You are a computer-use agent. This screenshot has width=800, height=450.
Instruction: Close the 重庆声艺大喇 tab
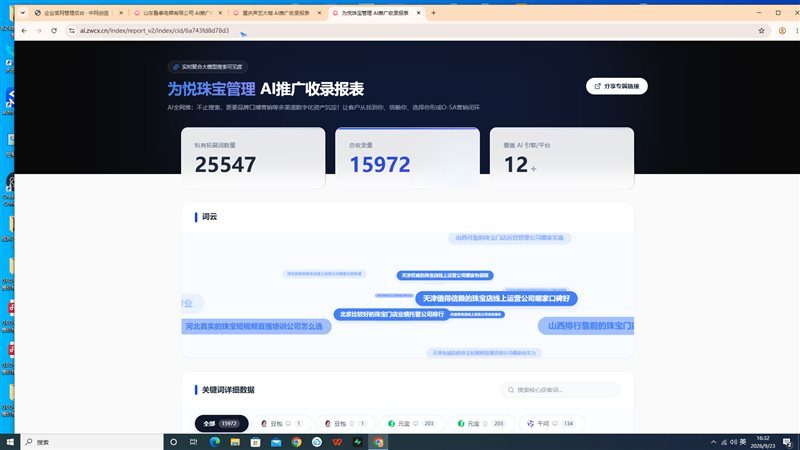319,13
